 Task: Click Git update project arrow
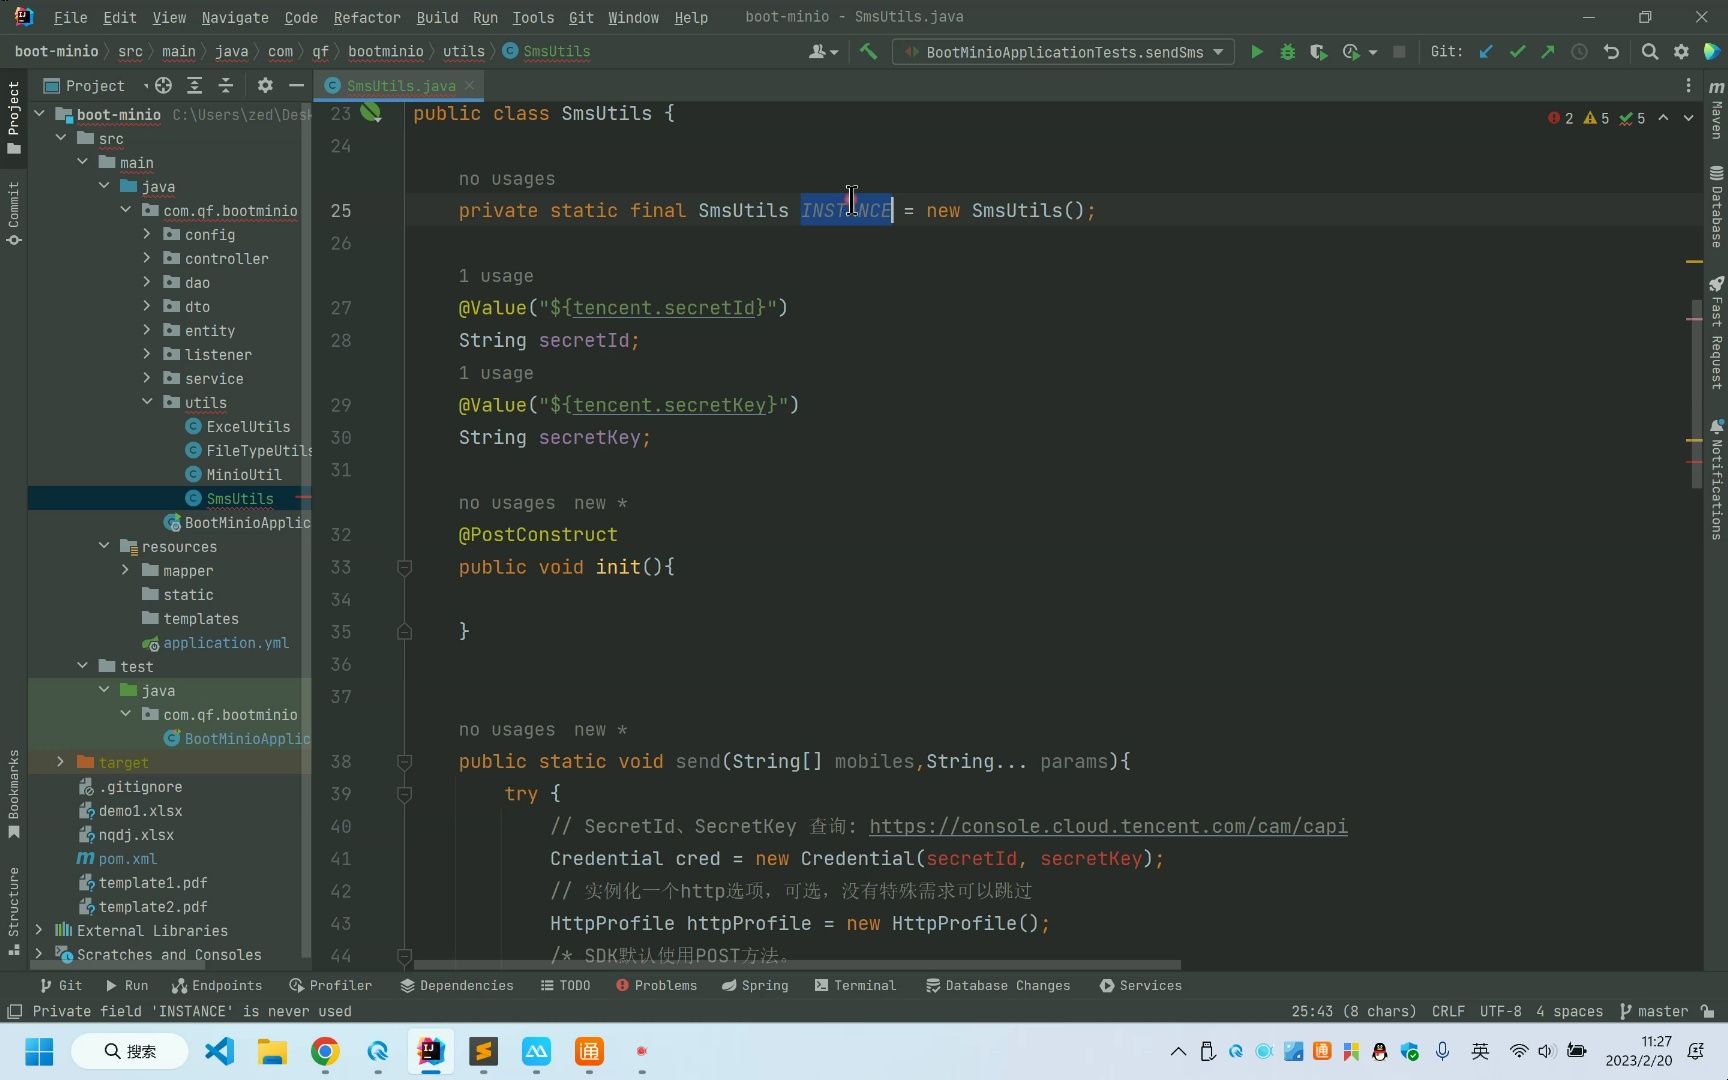[1486, 52]
